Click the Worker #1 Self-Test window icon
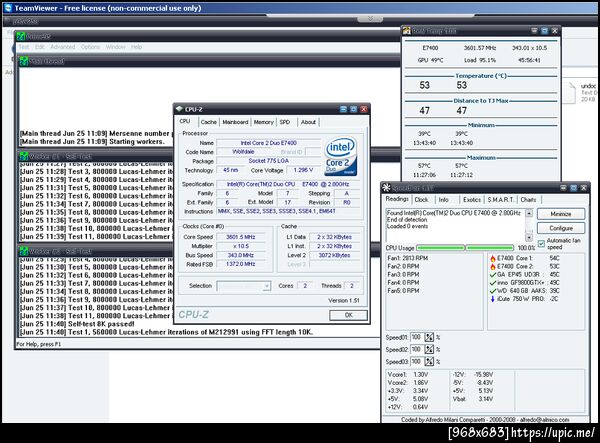This screenshot has width=600, height=443. [24, 156]
